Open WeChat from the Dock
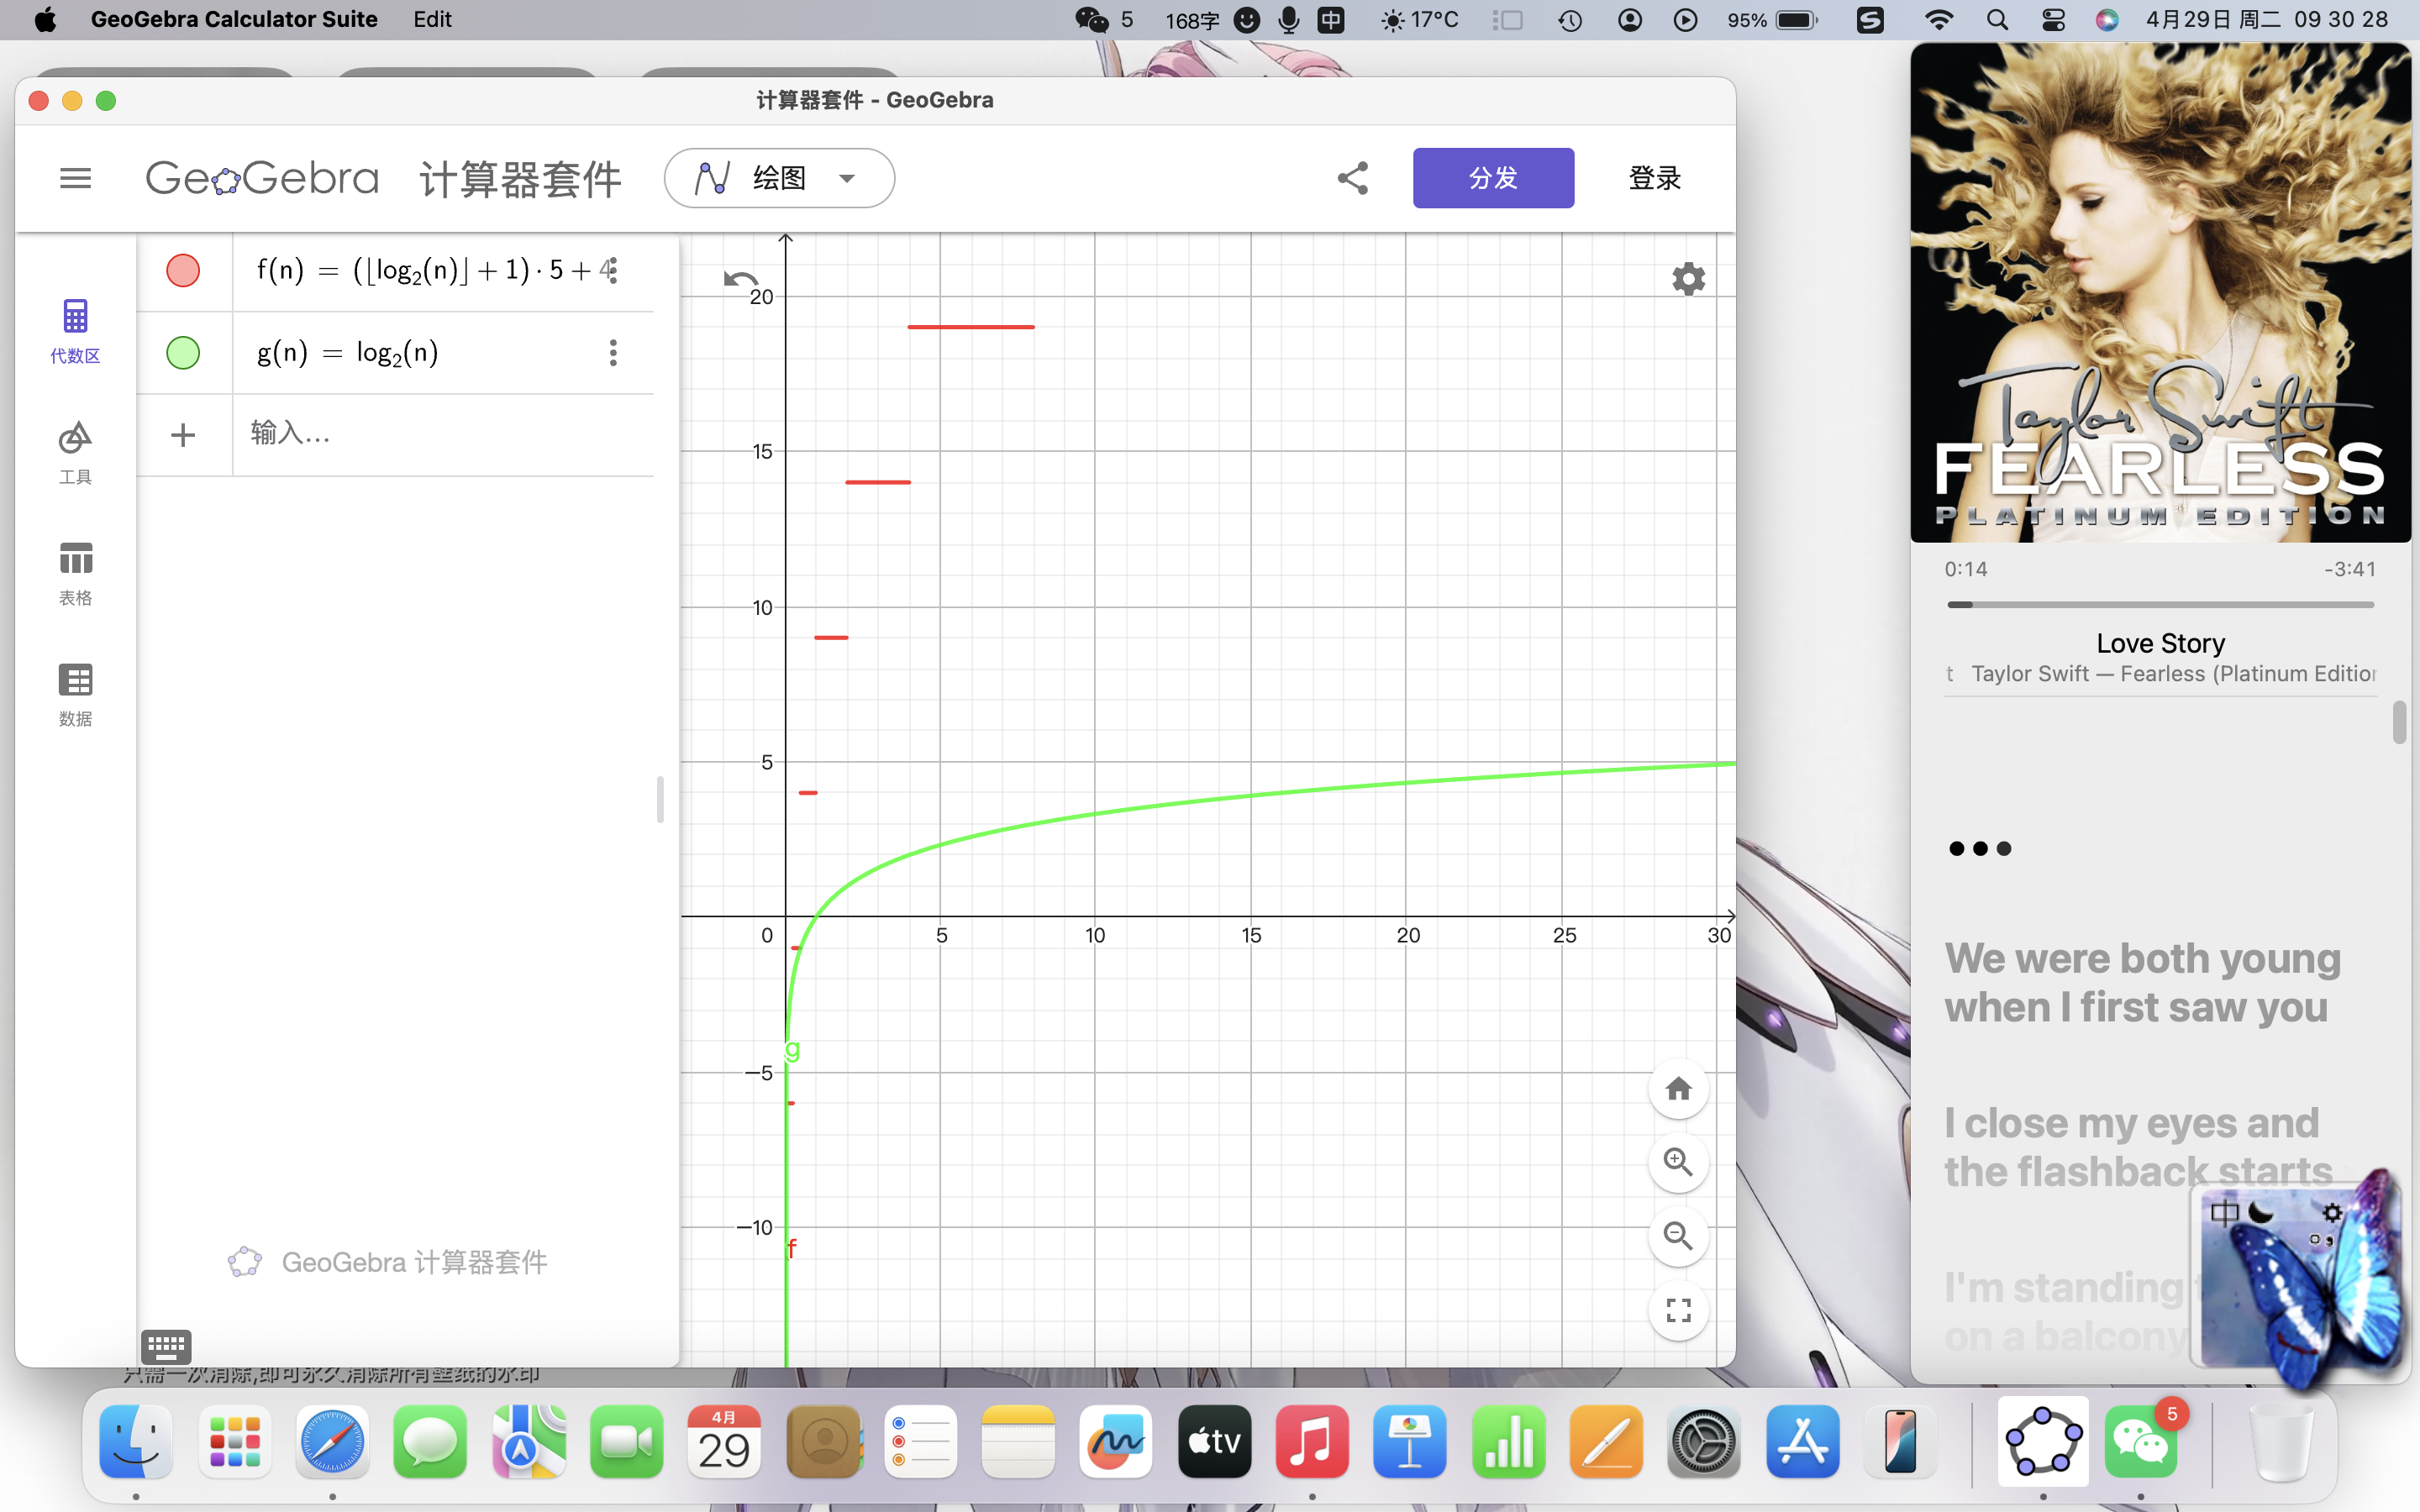This screenshot has width=2420, height=1512. [x=2141, y=1441]
